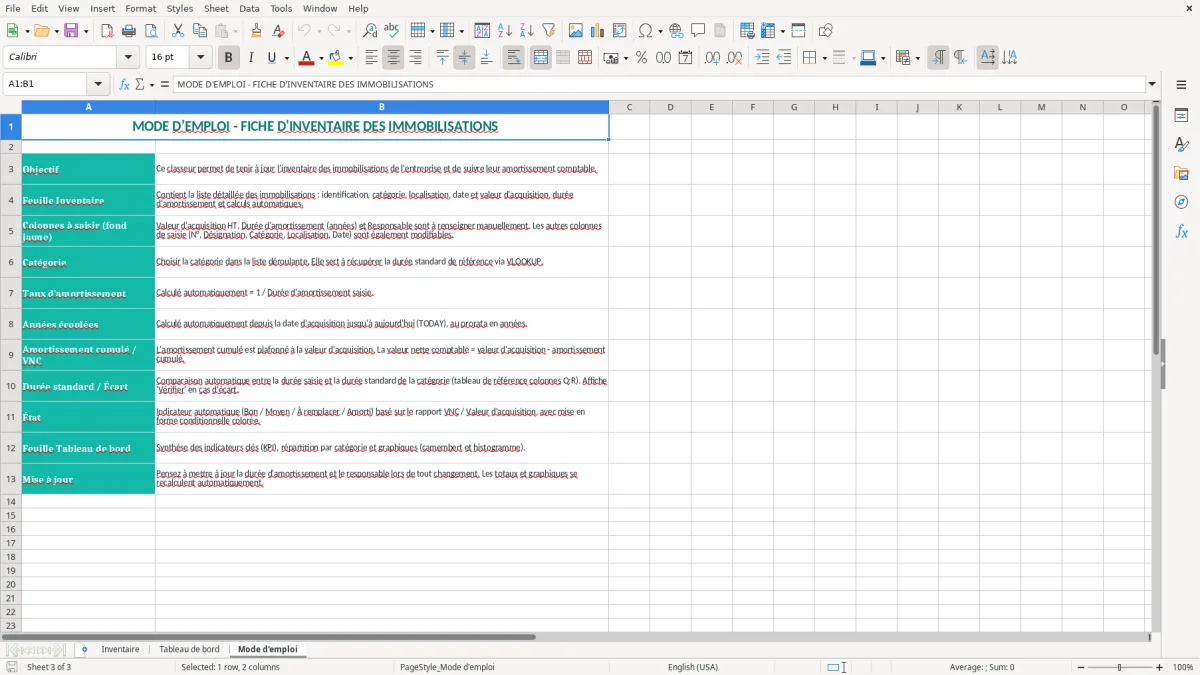1200x675 pixels.
Task: Click the background color highlight swatch
Action: [336, 58]
